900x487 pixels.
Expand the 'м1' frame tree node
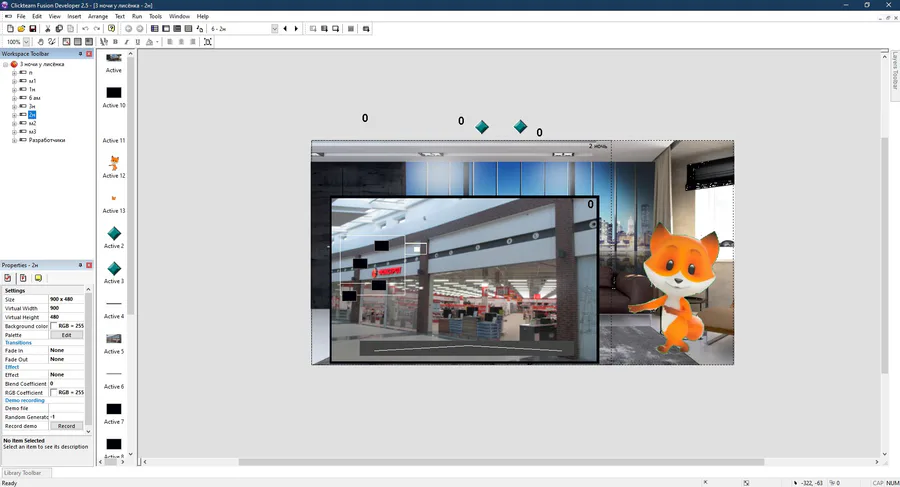(14, 82)
